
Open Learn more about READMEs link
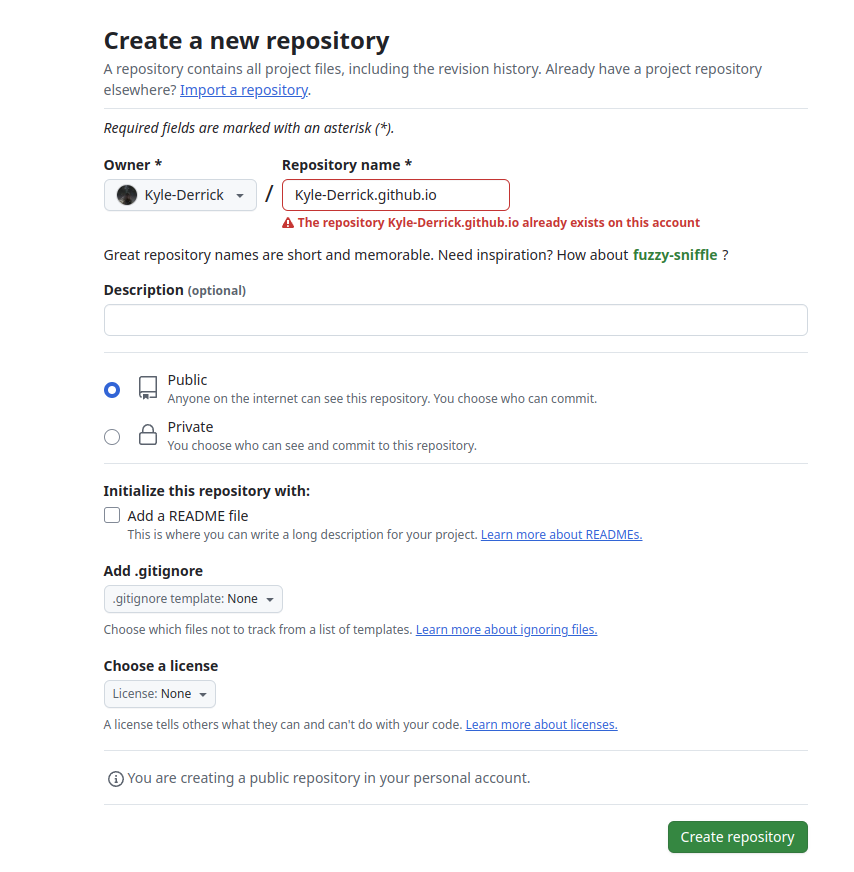point(561,535)
